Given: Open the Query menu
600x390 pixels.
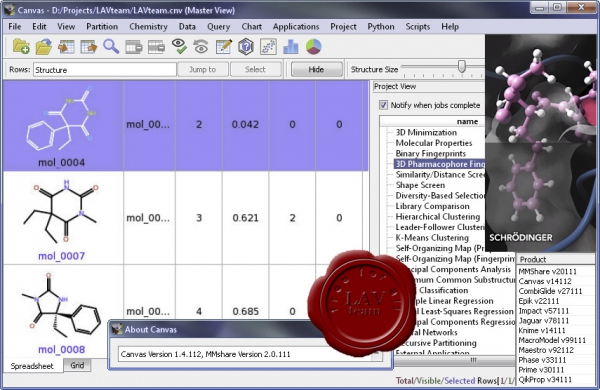Looking at the screenshot, I should pos(218,26).
